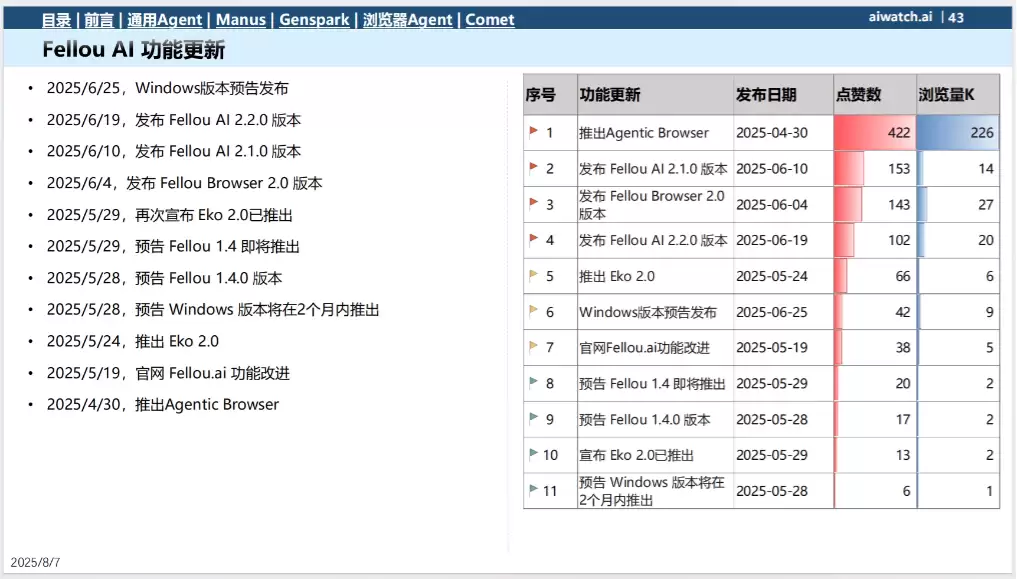
Task: Click the red flag icon in row 1
Action: [x=533, y=132]
